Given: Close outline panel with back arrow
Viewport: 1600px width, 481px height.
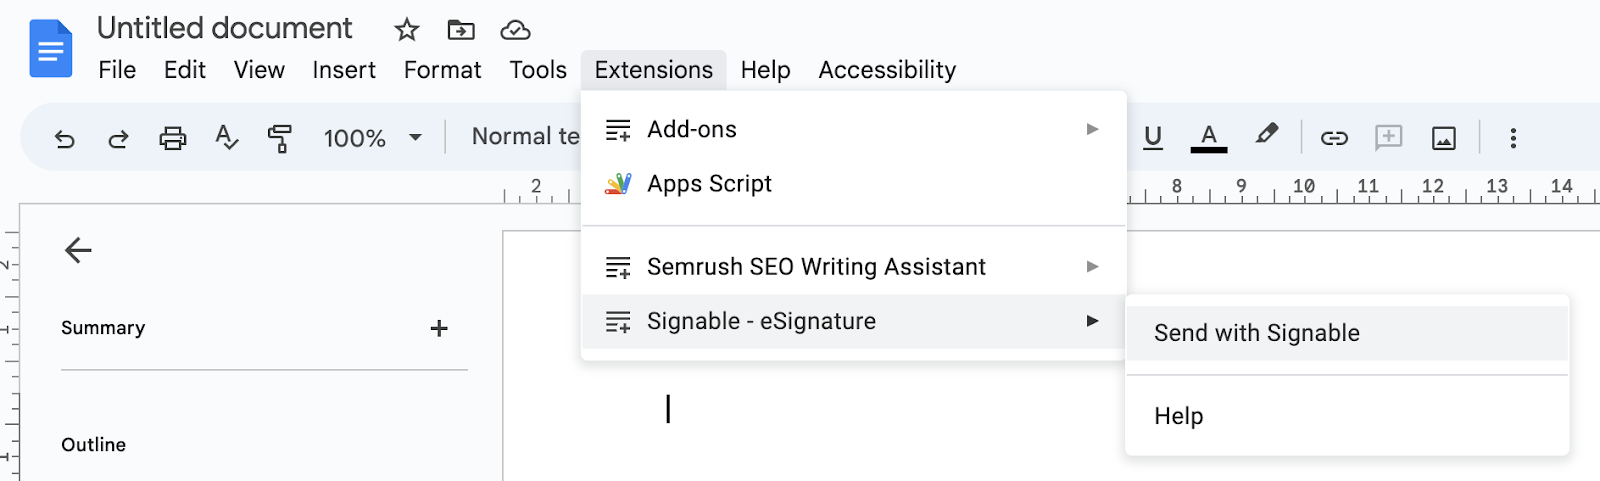Looking at the screenshot, I should (x=78, y=250).
